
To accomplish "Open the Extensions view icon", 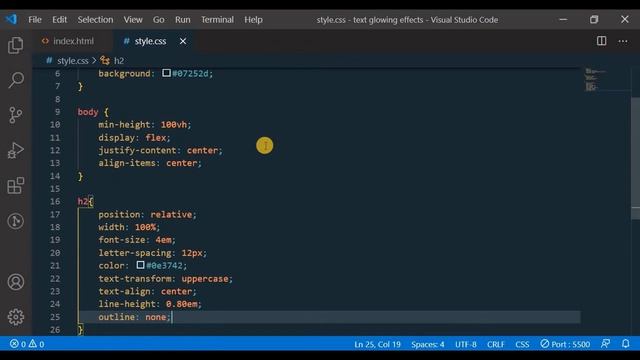I will tap(16, 186).
